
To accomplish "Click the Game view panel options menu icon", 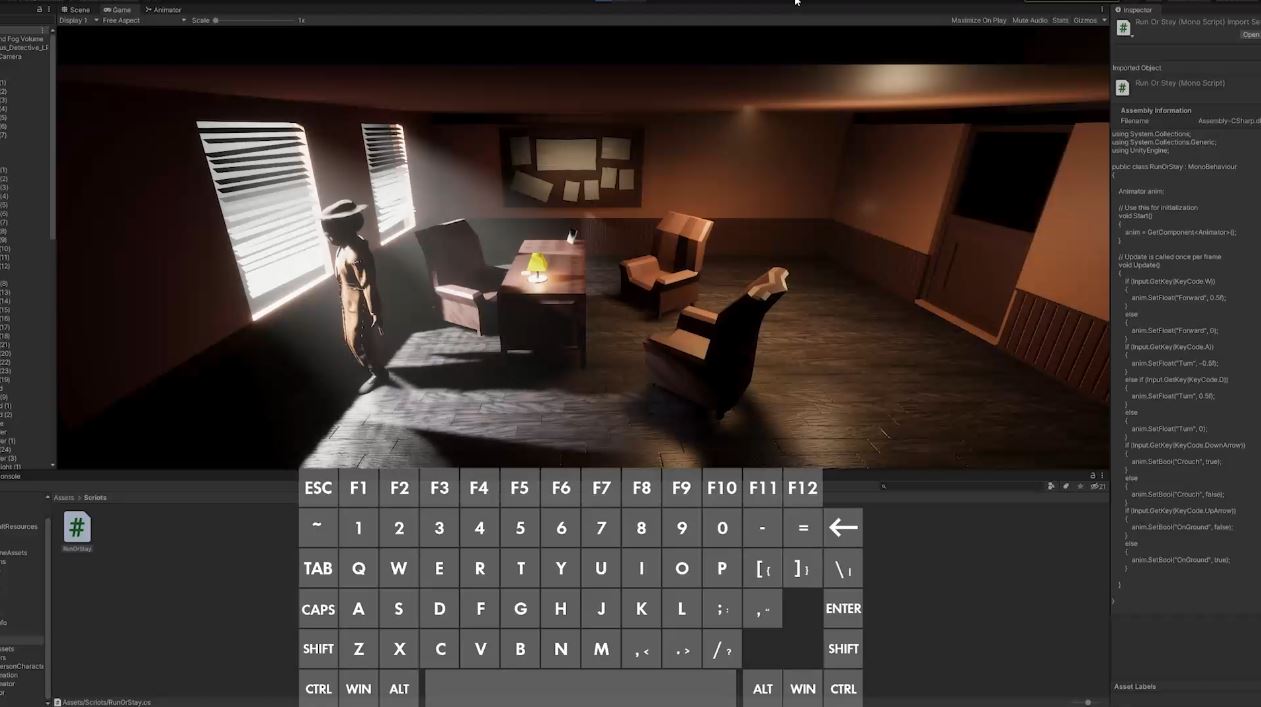I will 1103,9.
